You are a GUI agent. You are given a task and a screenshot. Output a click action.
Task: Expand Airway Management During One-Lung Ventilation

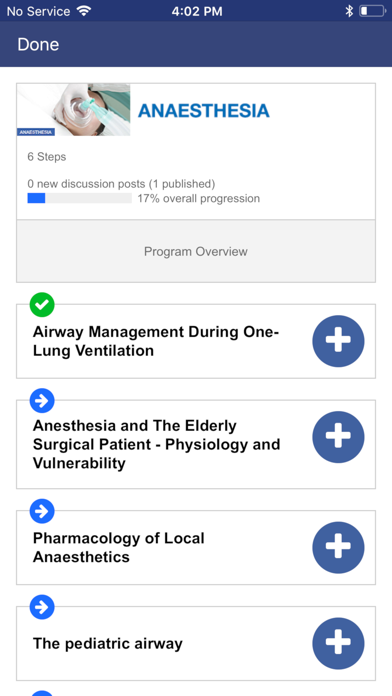point(338,341)
